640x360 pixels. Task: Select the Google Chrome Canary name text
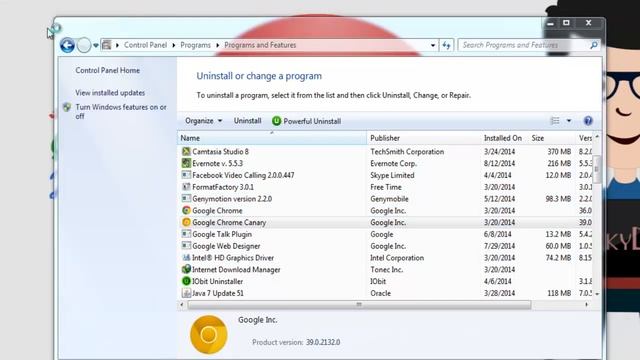click(229, 222)
